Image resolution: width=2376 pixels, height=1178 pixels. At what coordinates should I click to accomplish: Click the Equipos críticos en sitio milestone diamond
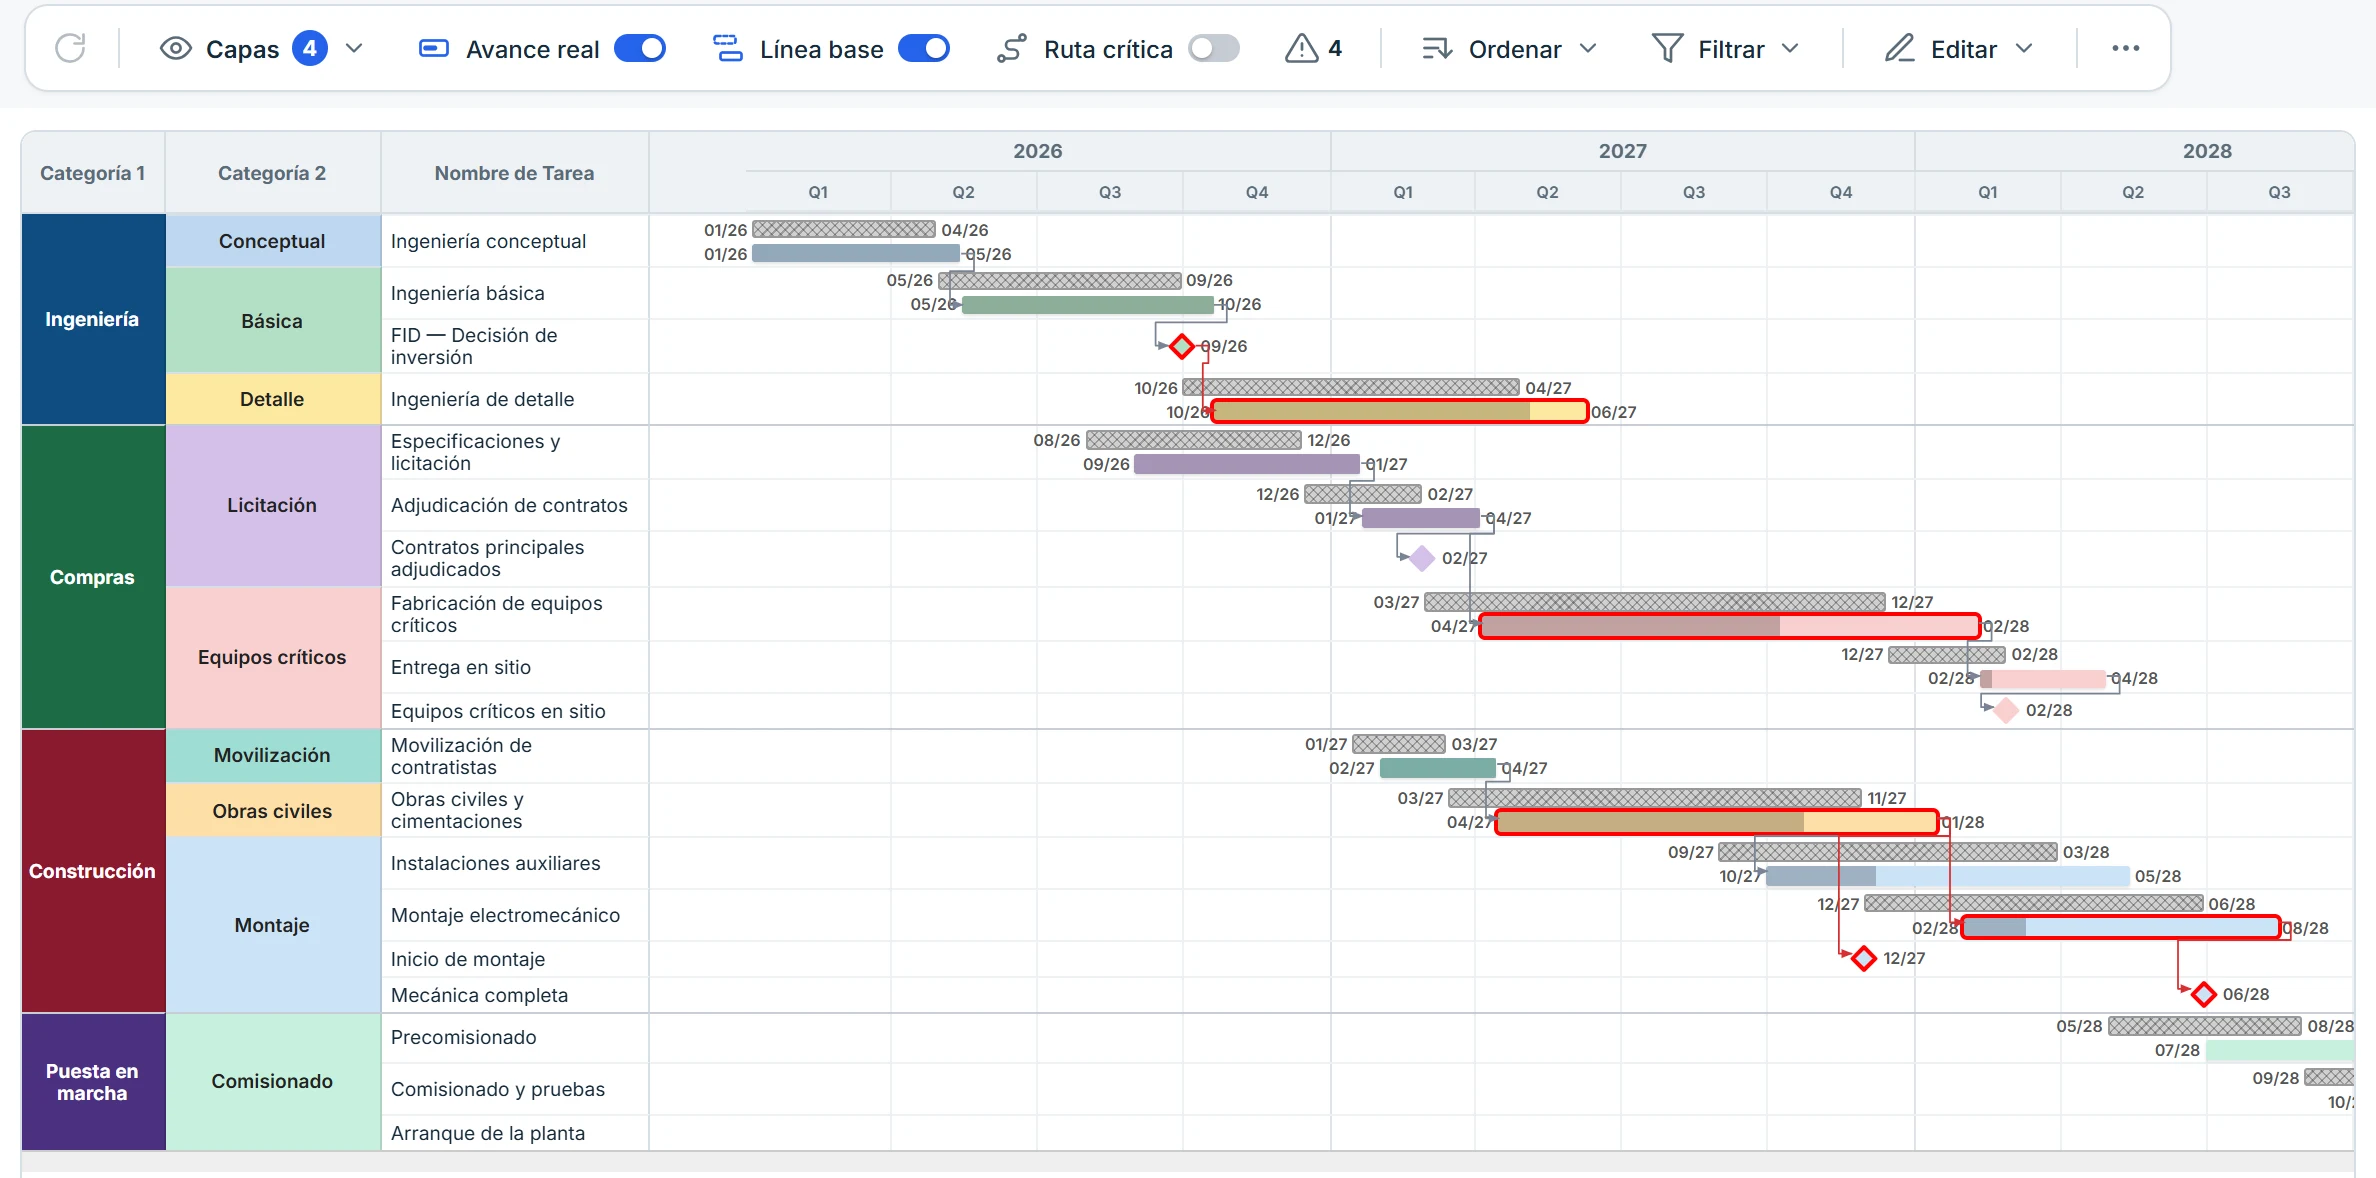pos(2005,710)
